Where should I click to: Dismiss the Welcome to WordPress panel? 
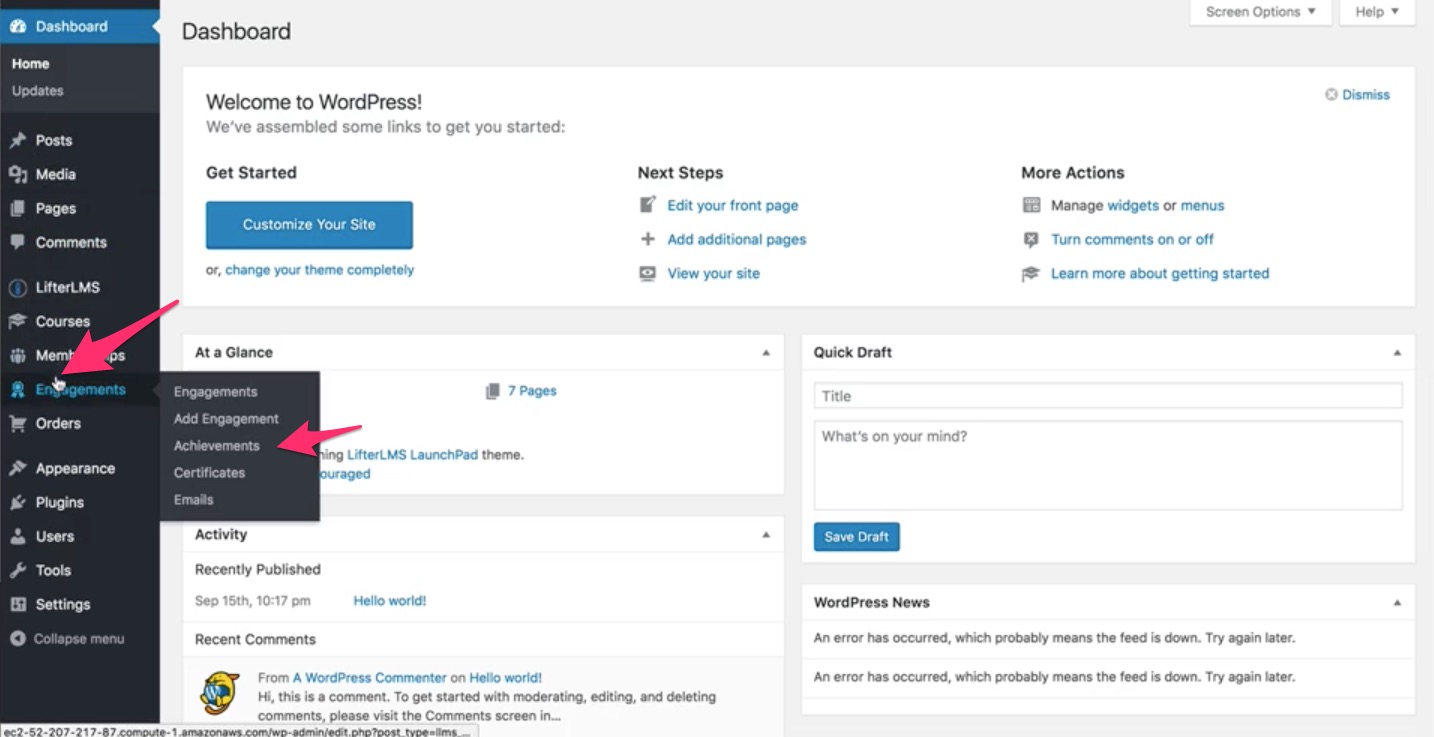click(x=1357, y=95)
